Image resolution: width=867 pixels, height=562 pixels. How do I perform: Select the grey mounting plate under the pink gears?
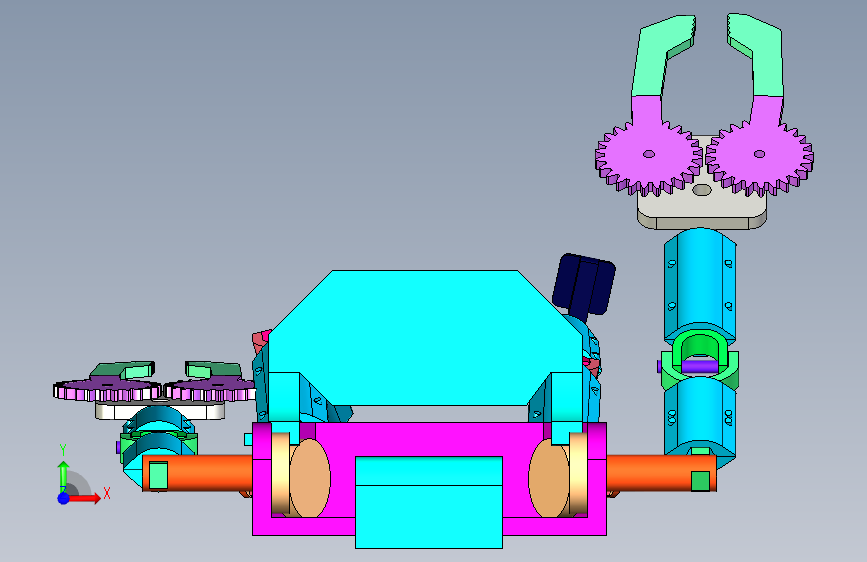coord(702,209)
